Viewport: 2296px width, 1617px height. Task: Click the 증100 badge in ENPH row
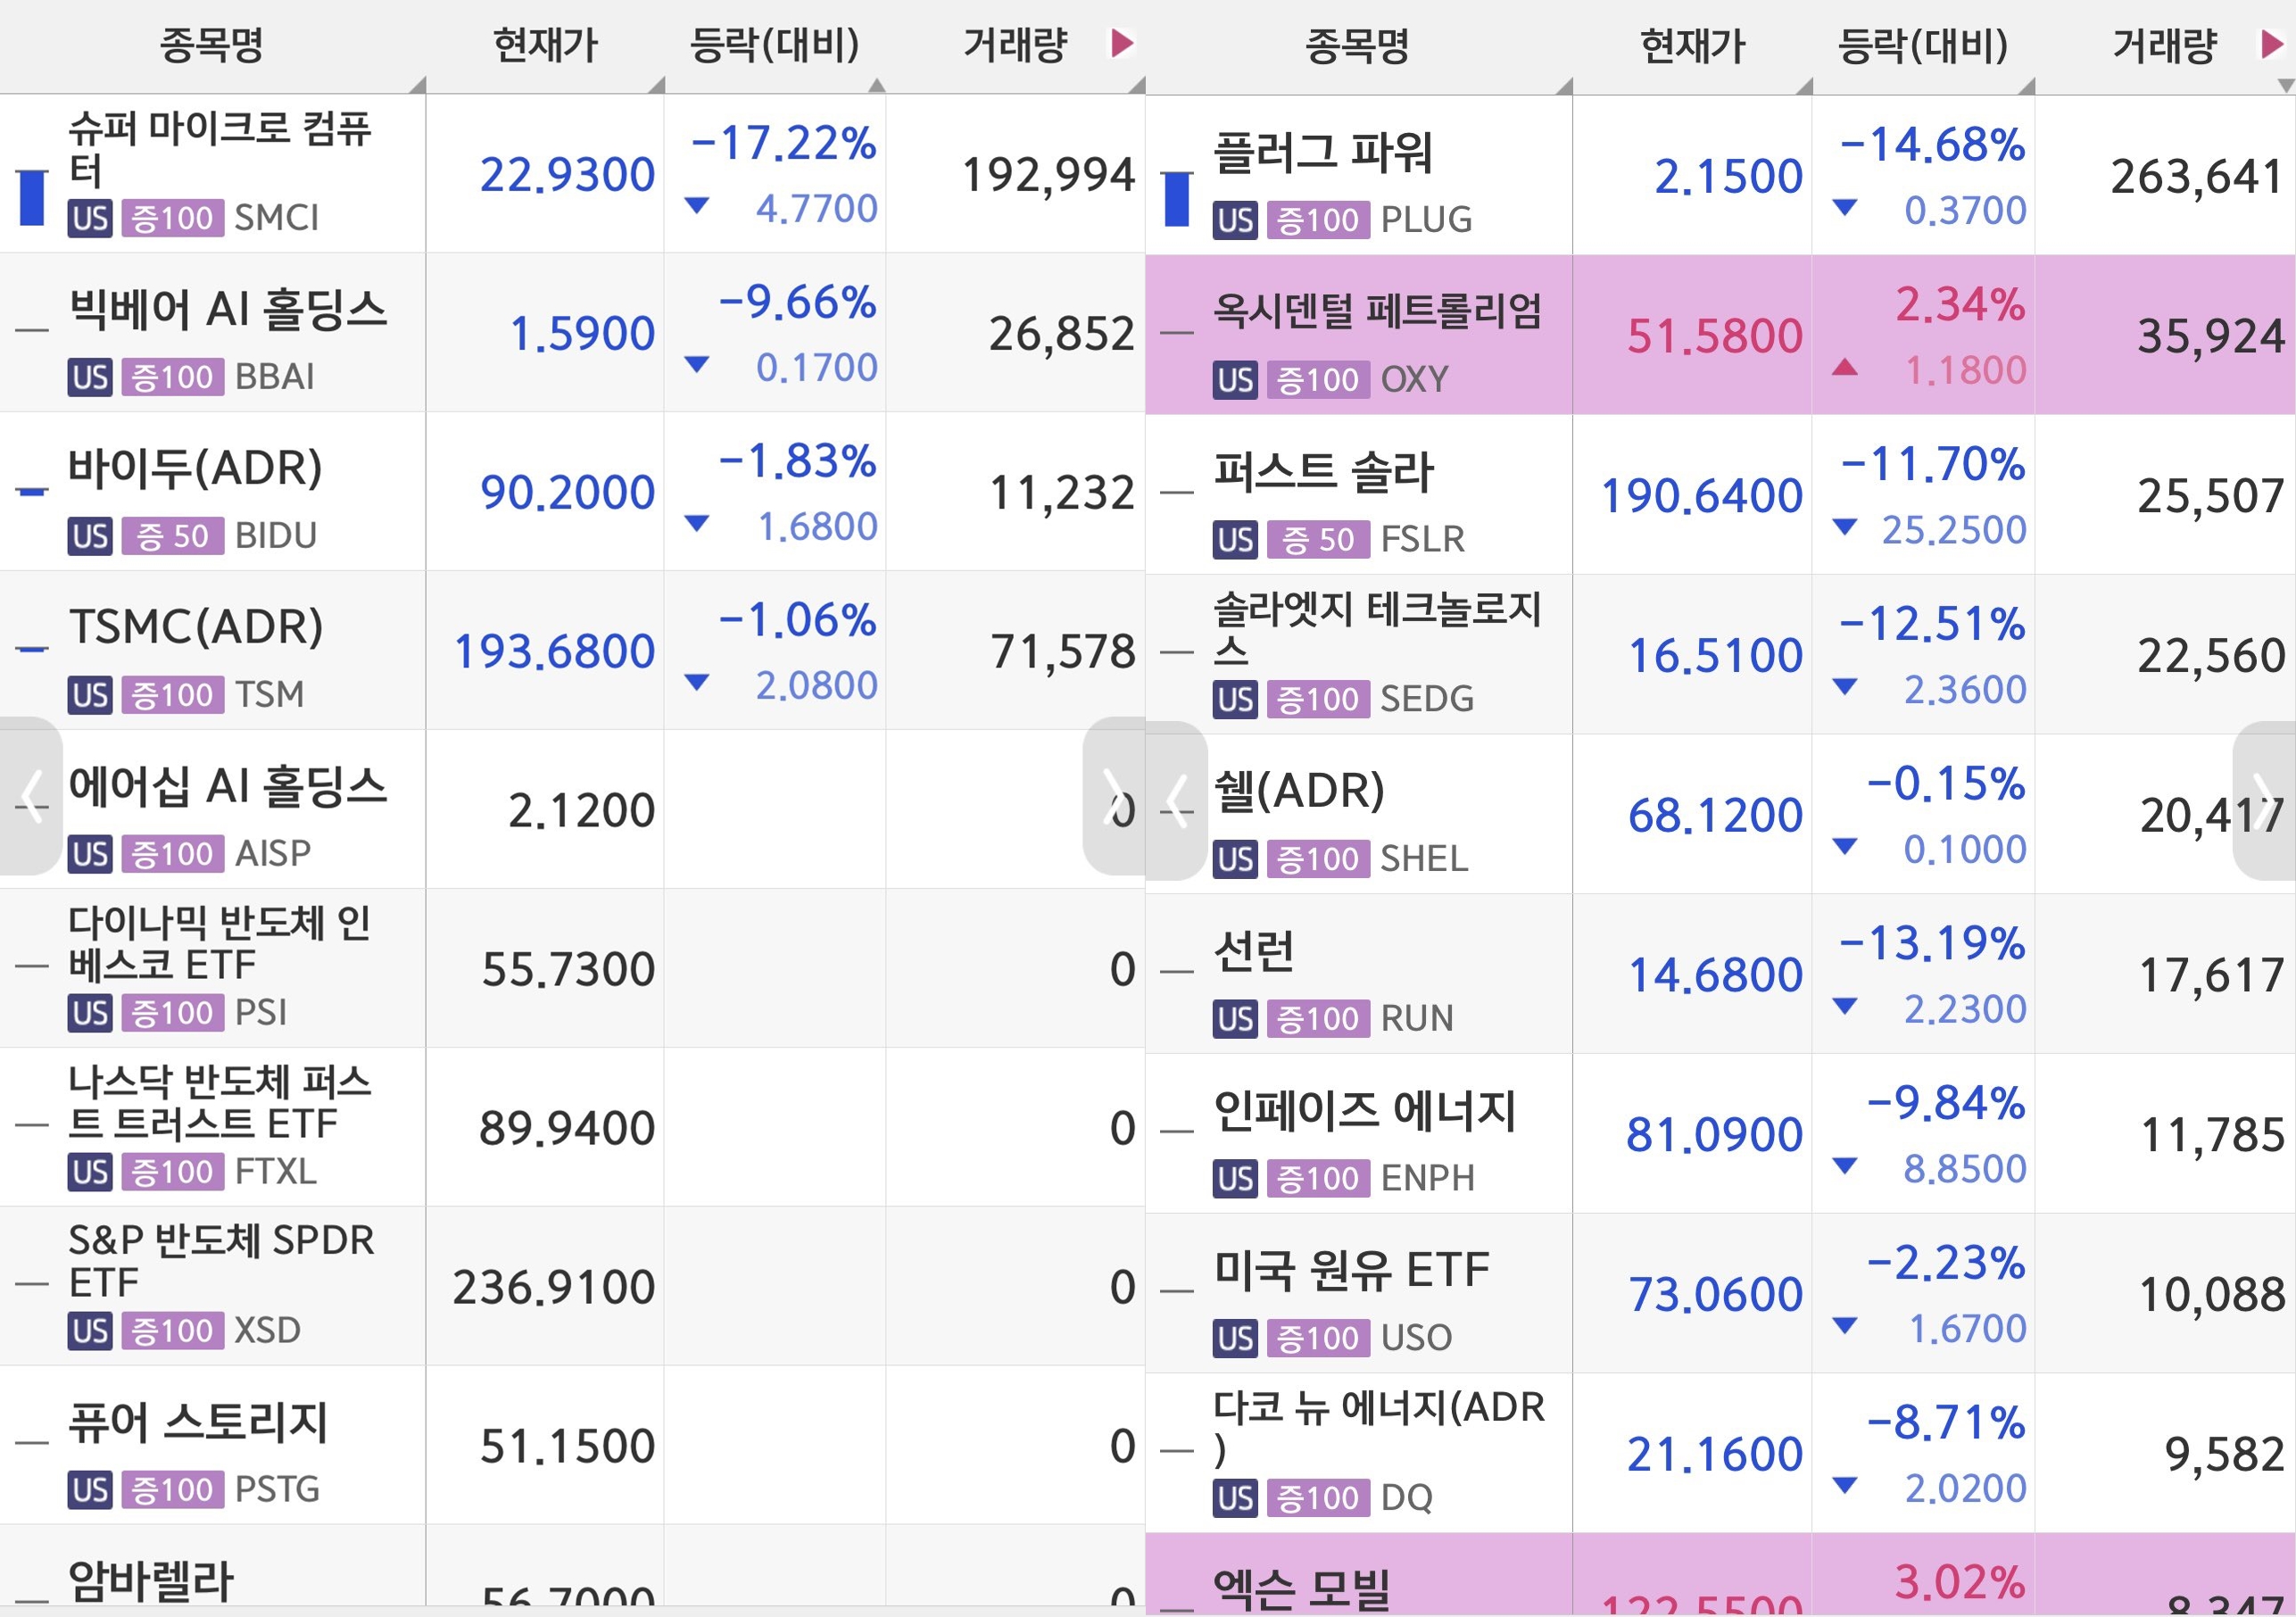[1318, 1179]
